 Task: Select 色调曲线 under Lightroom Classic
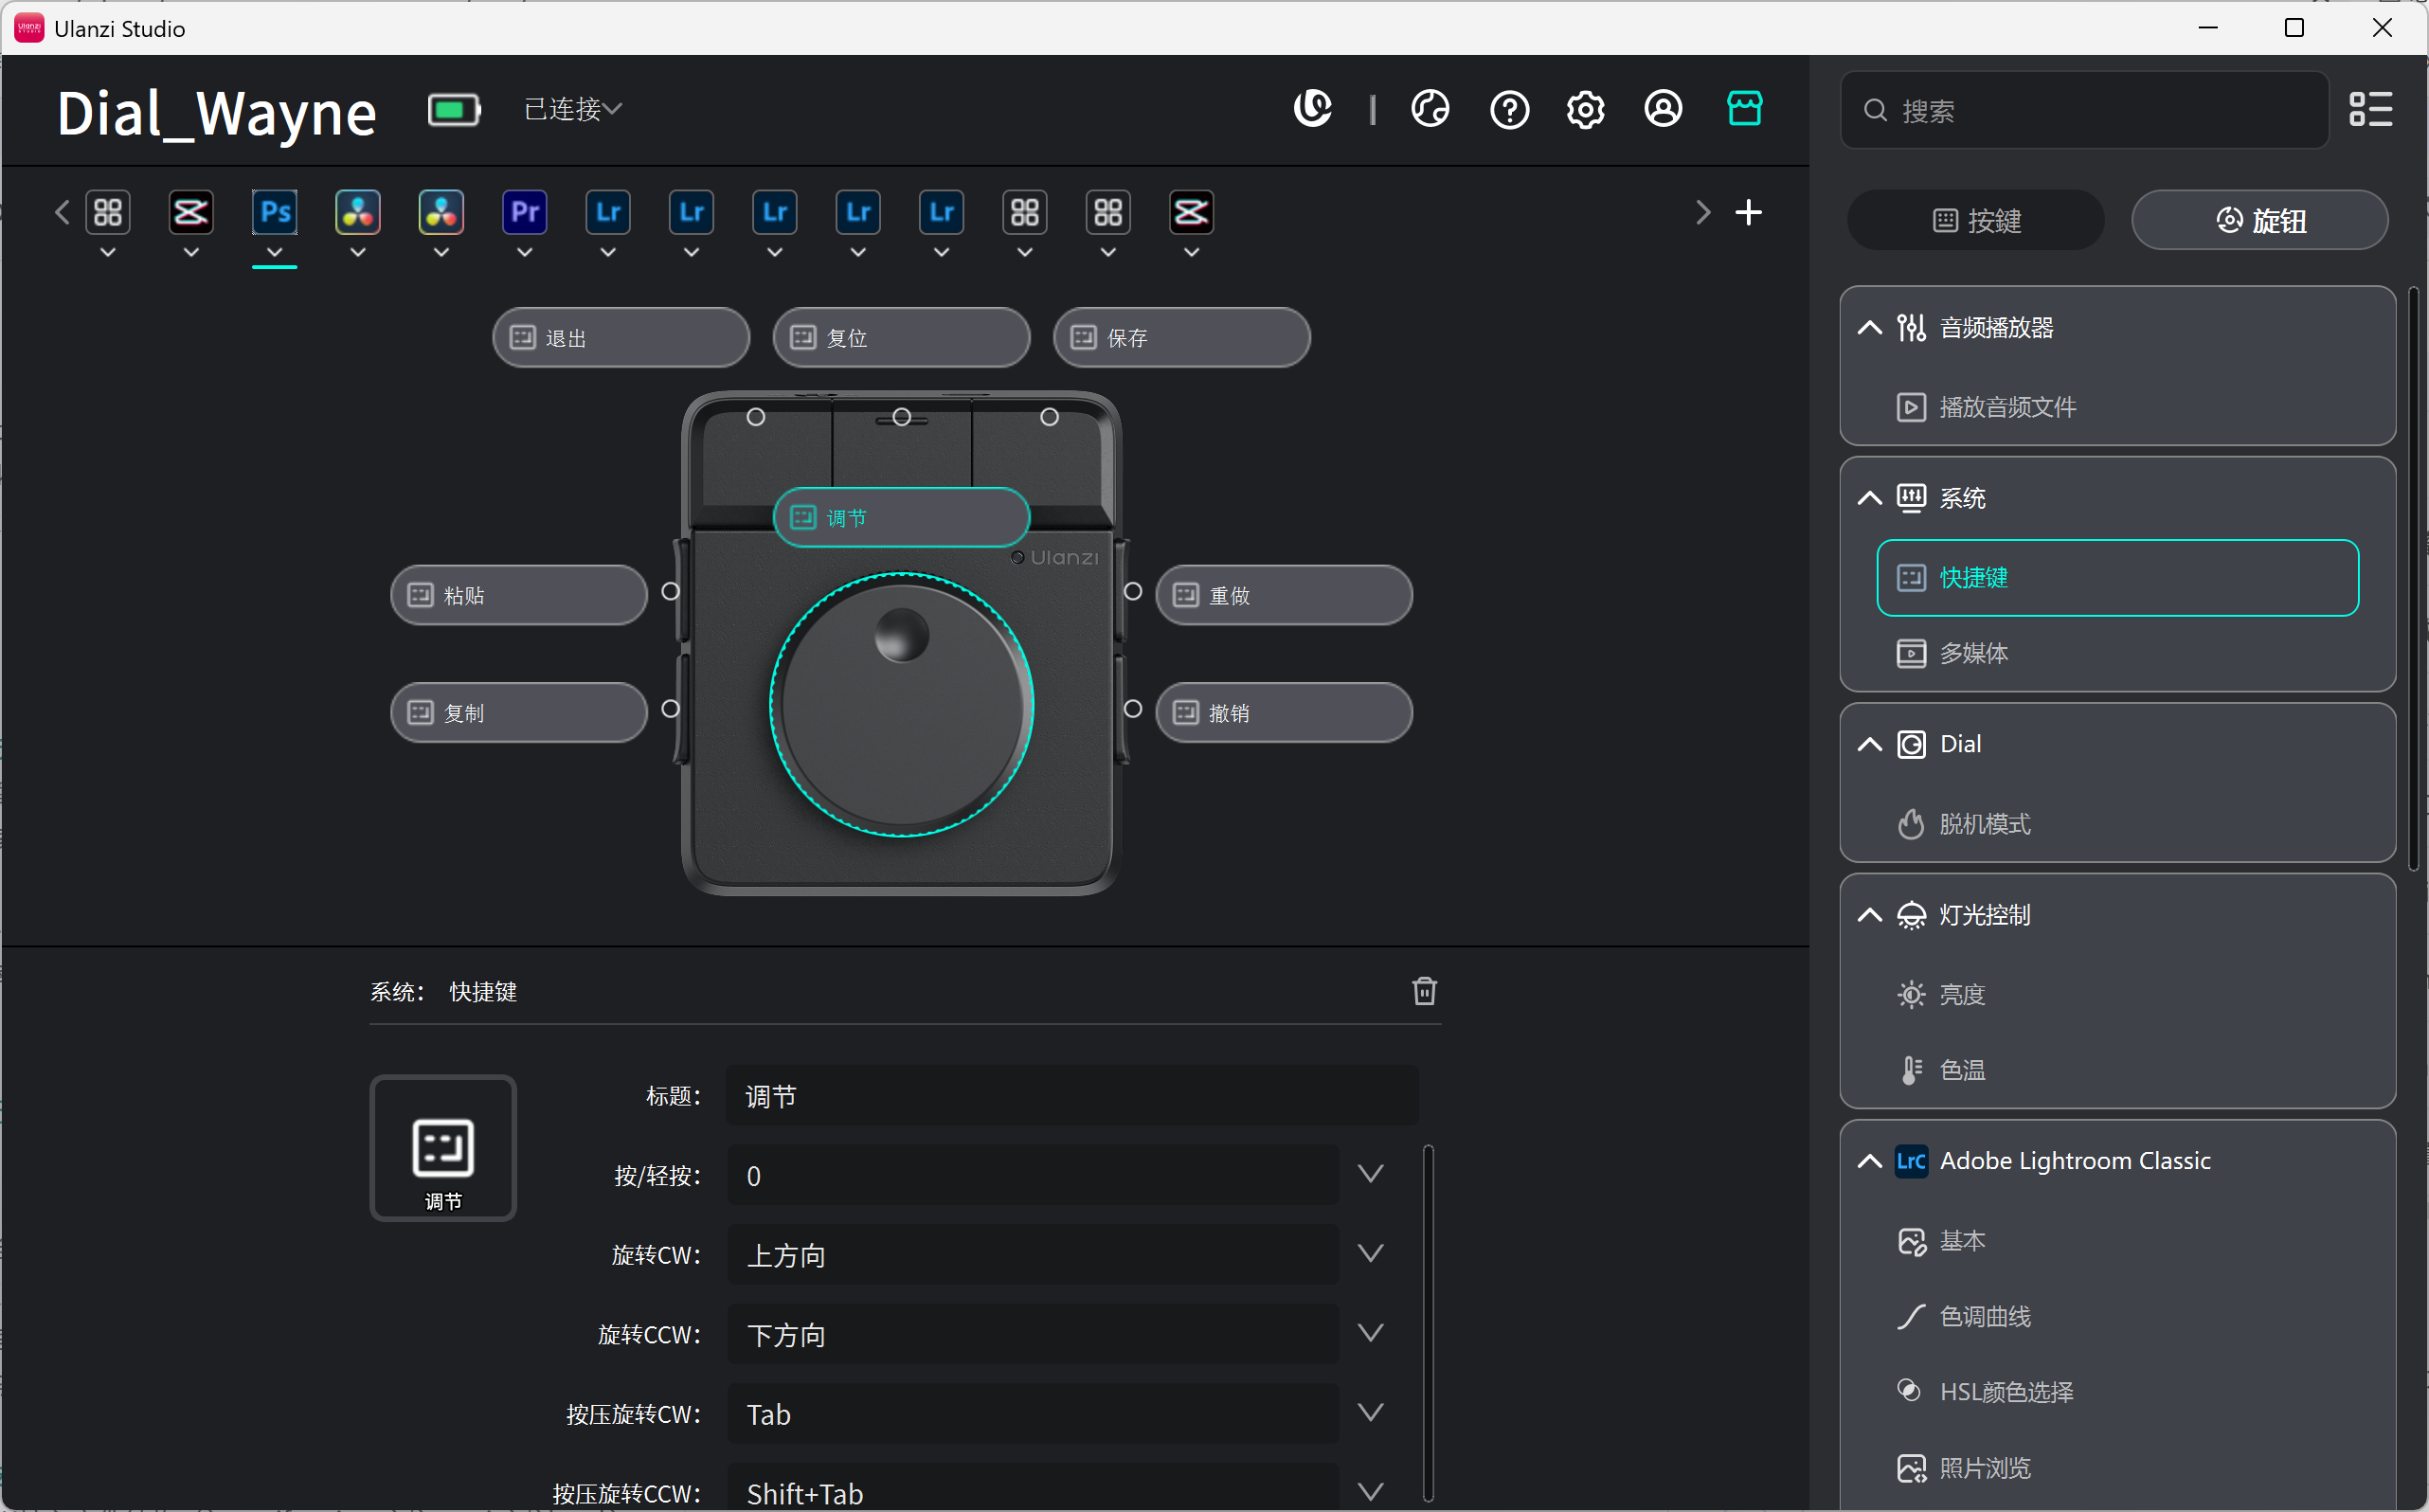[1985, 1316]
